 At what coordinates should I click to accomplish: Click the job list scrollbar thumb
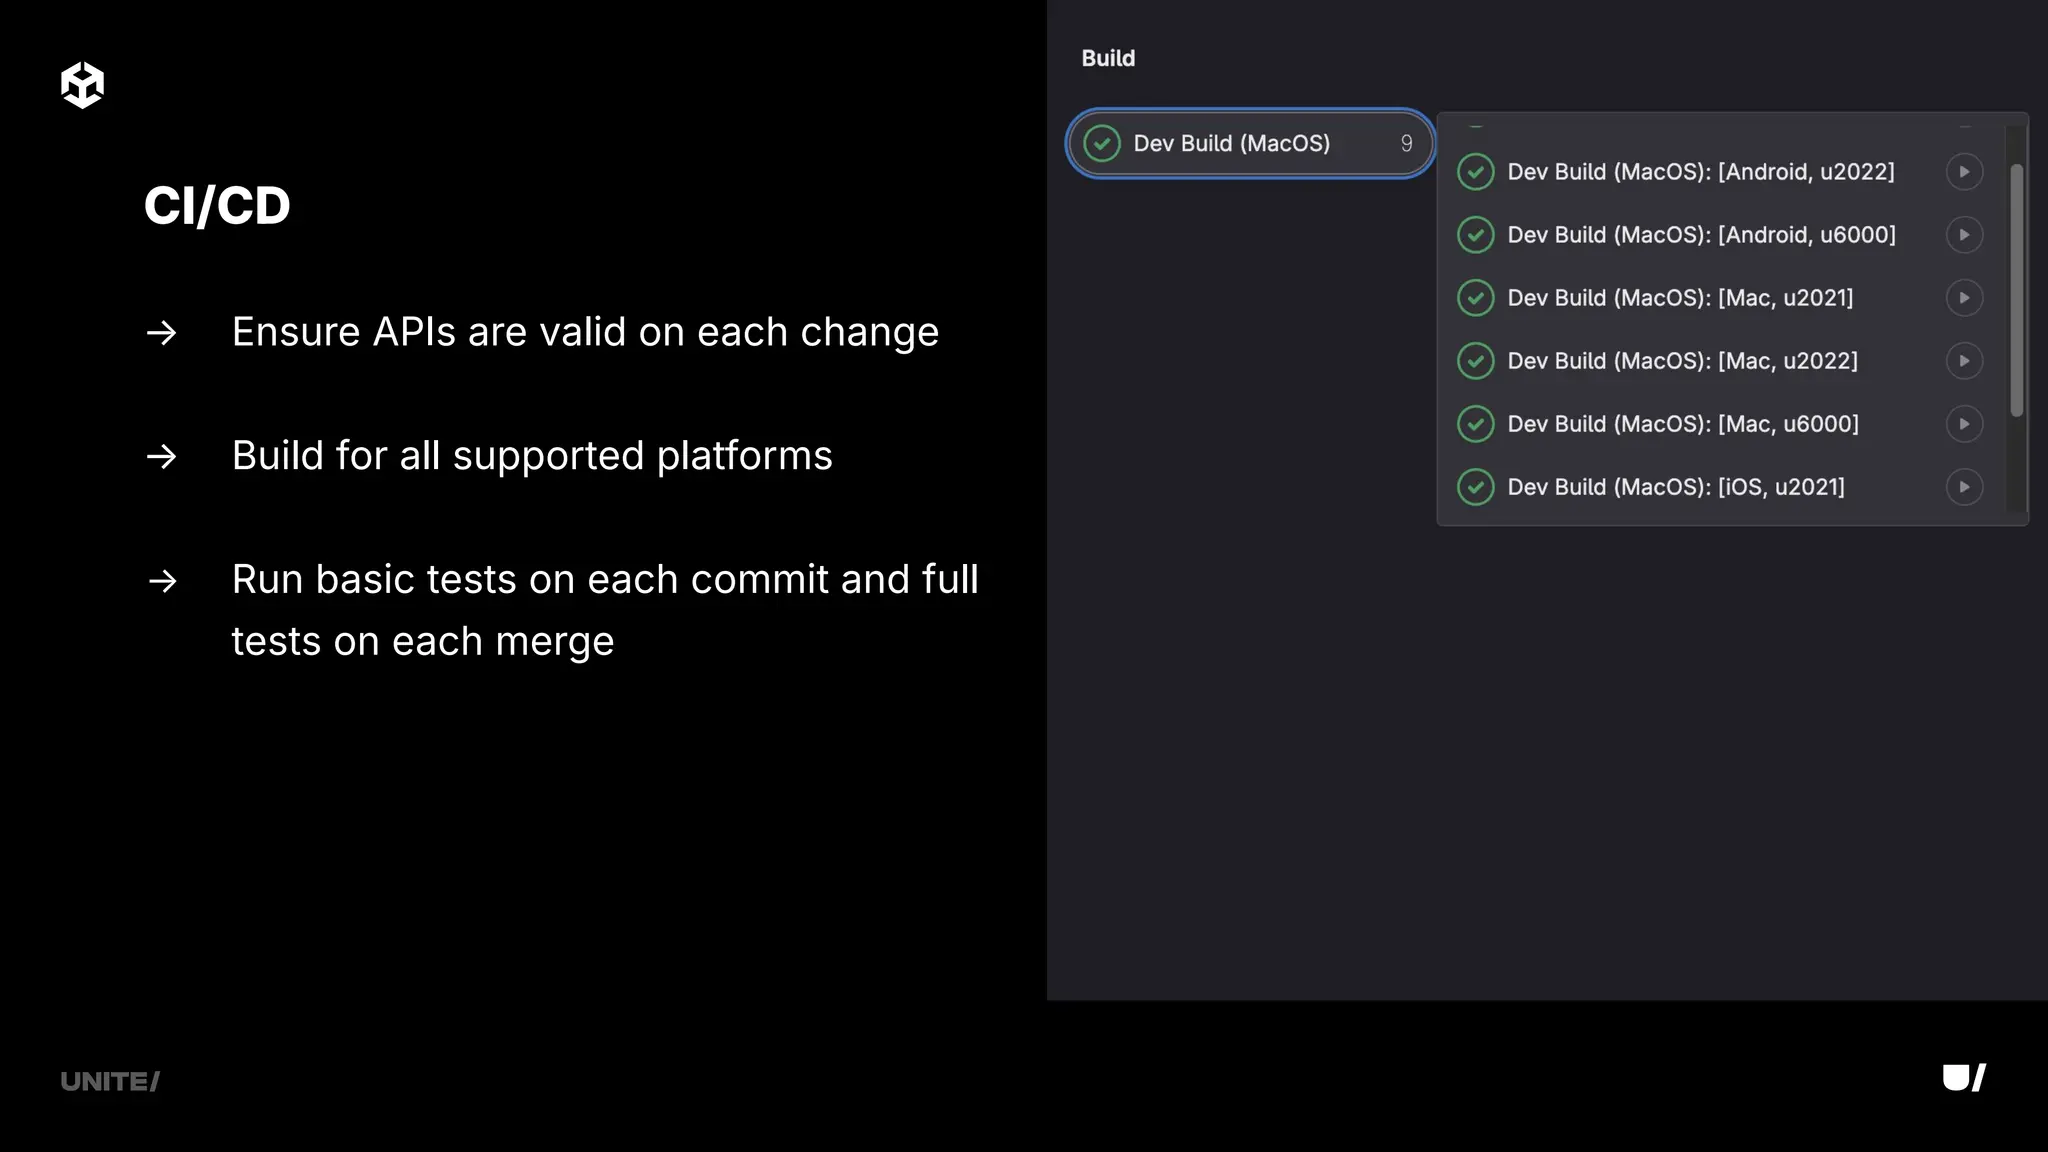(x=2016, y=290)
